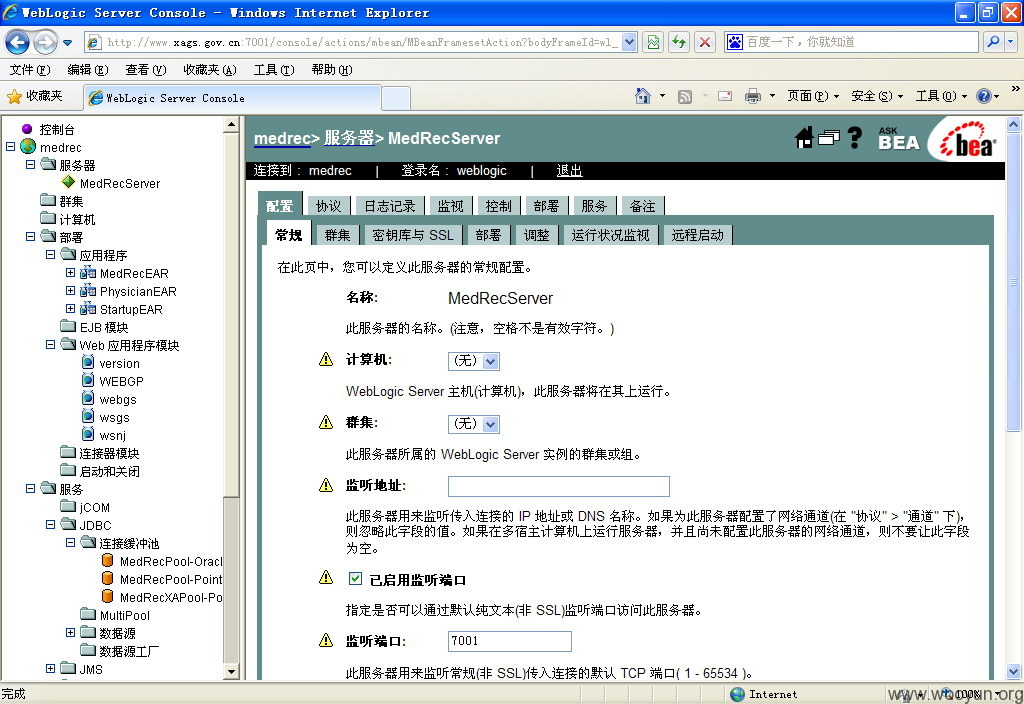Collapse the 服务器 tree folder
This screenshot has width=1024, height=704.
point(31,165)
